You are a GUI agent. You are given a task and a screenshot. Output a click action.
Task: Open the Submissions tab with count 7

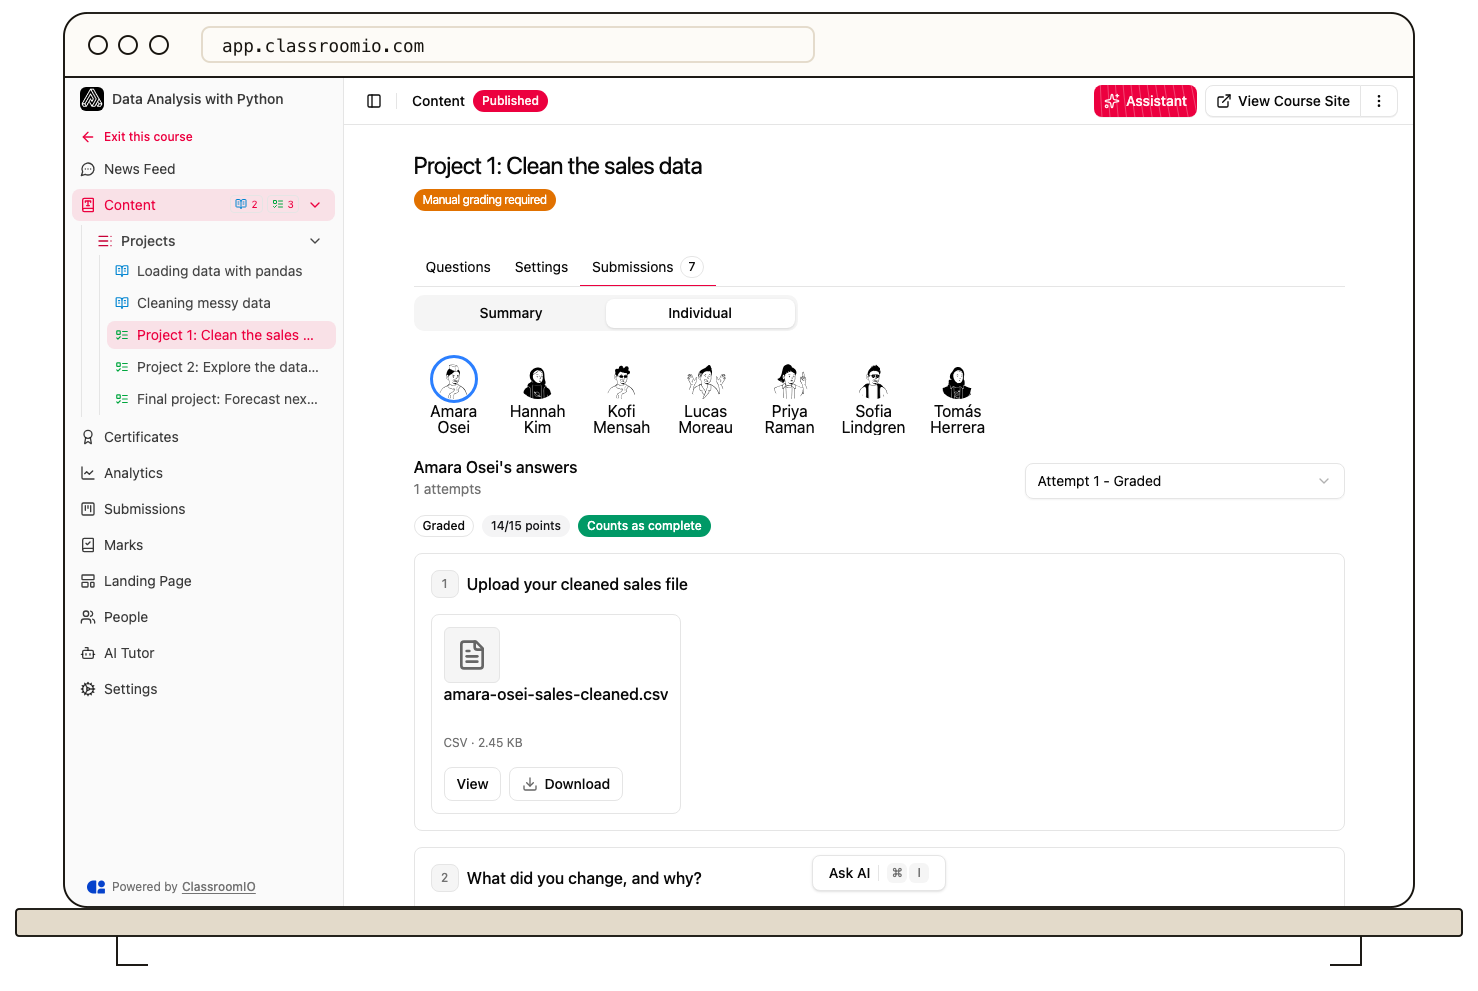pyautogui.click(x=647, y=267)
